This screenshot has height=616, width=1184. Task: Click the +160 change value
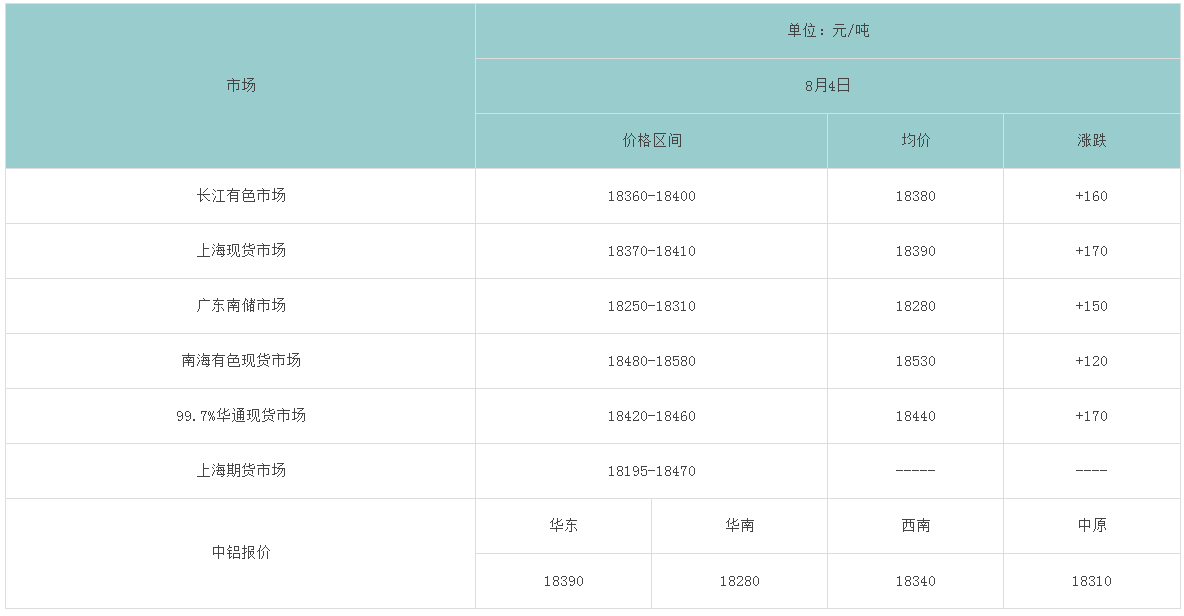point(1091,196)
